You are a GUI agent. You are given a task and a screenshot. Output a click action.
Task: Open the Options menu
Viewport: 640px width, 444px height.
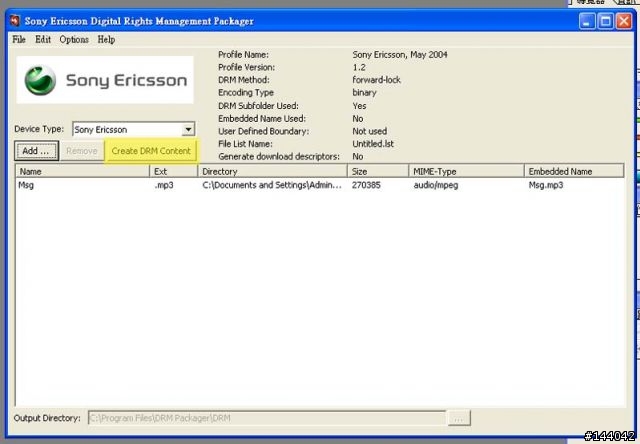[x=74, y=40]
